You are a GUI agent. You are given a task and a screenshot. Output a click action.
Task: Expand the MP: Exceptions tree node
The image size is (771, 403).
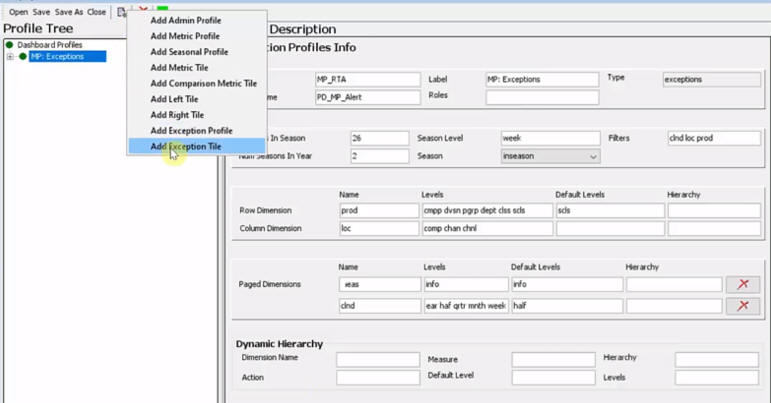(x=10, y=57)
